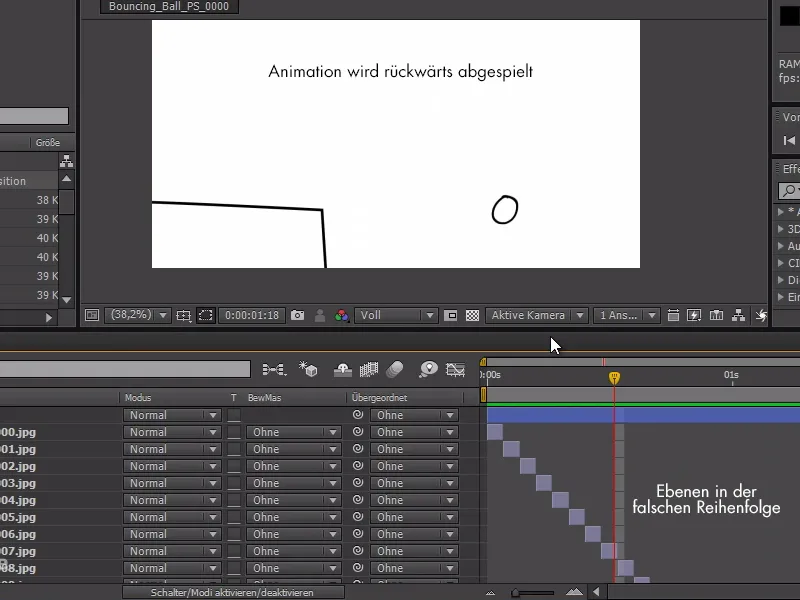Open the magnification dropdown showing 38,2%
The height and width of the screenshot is (600, 800).
(x=137, y=315)
